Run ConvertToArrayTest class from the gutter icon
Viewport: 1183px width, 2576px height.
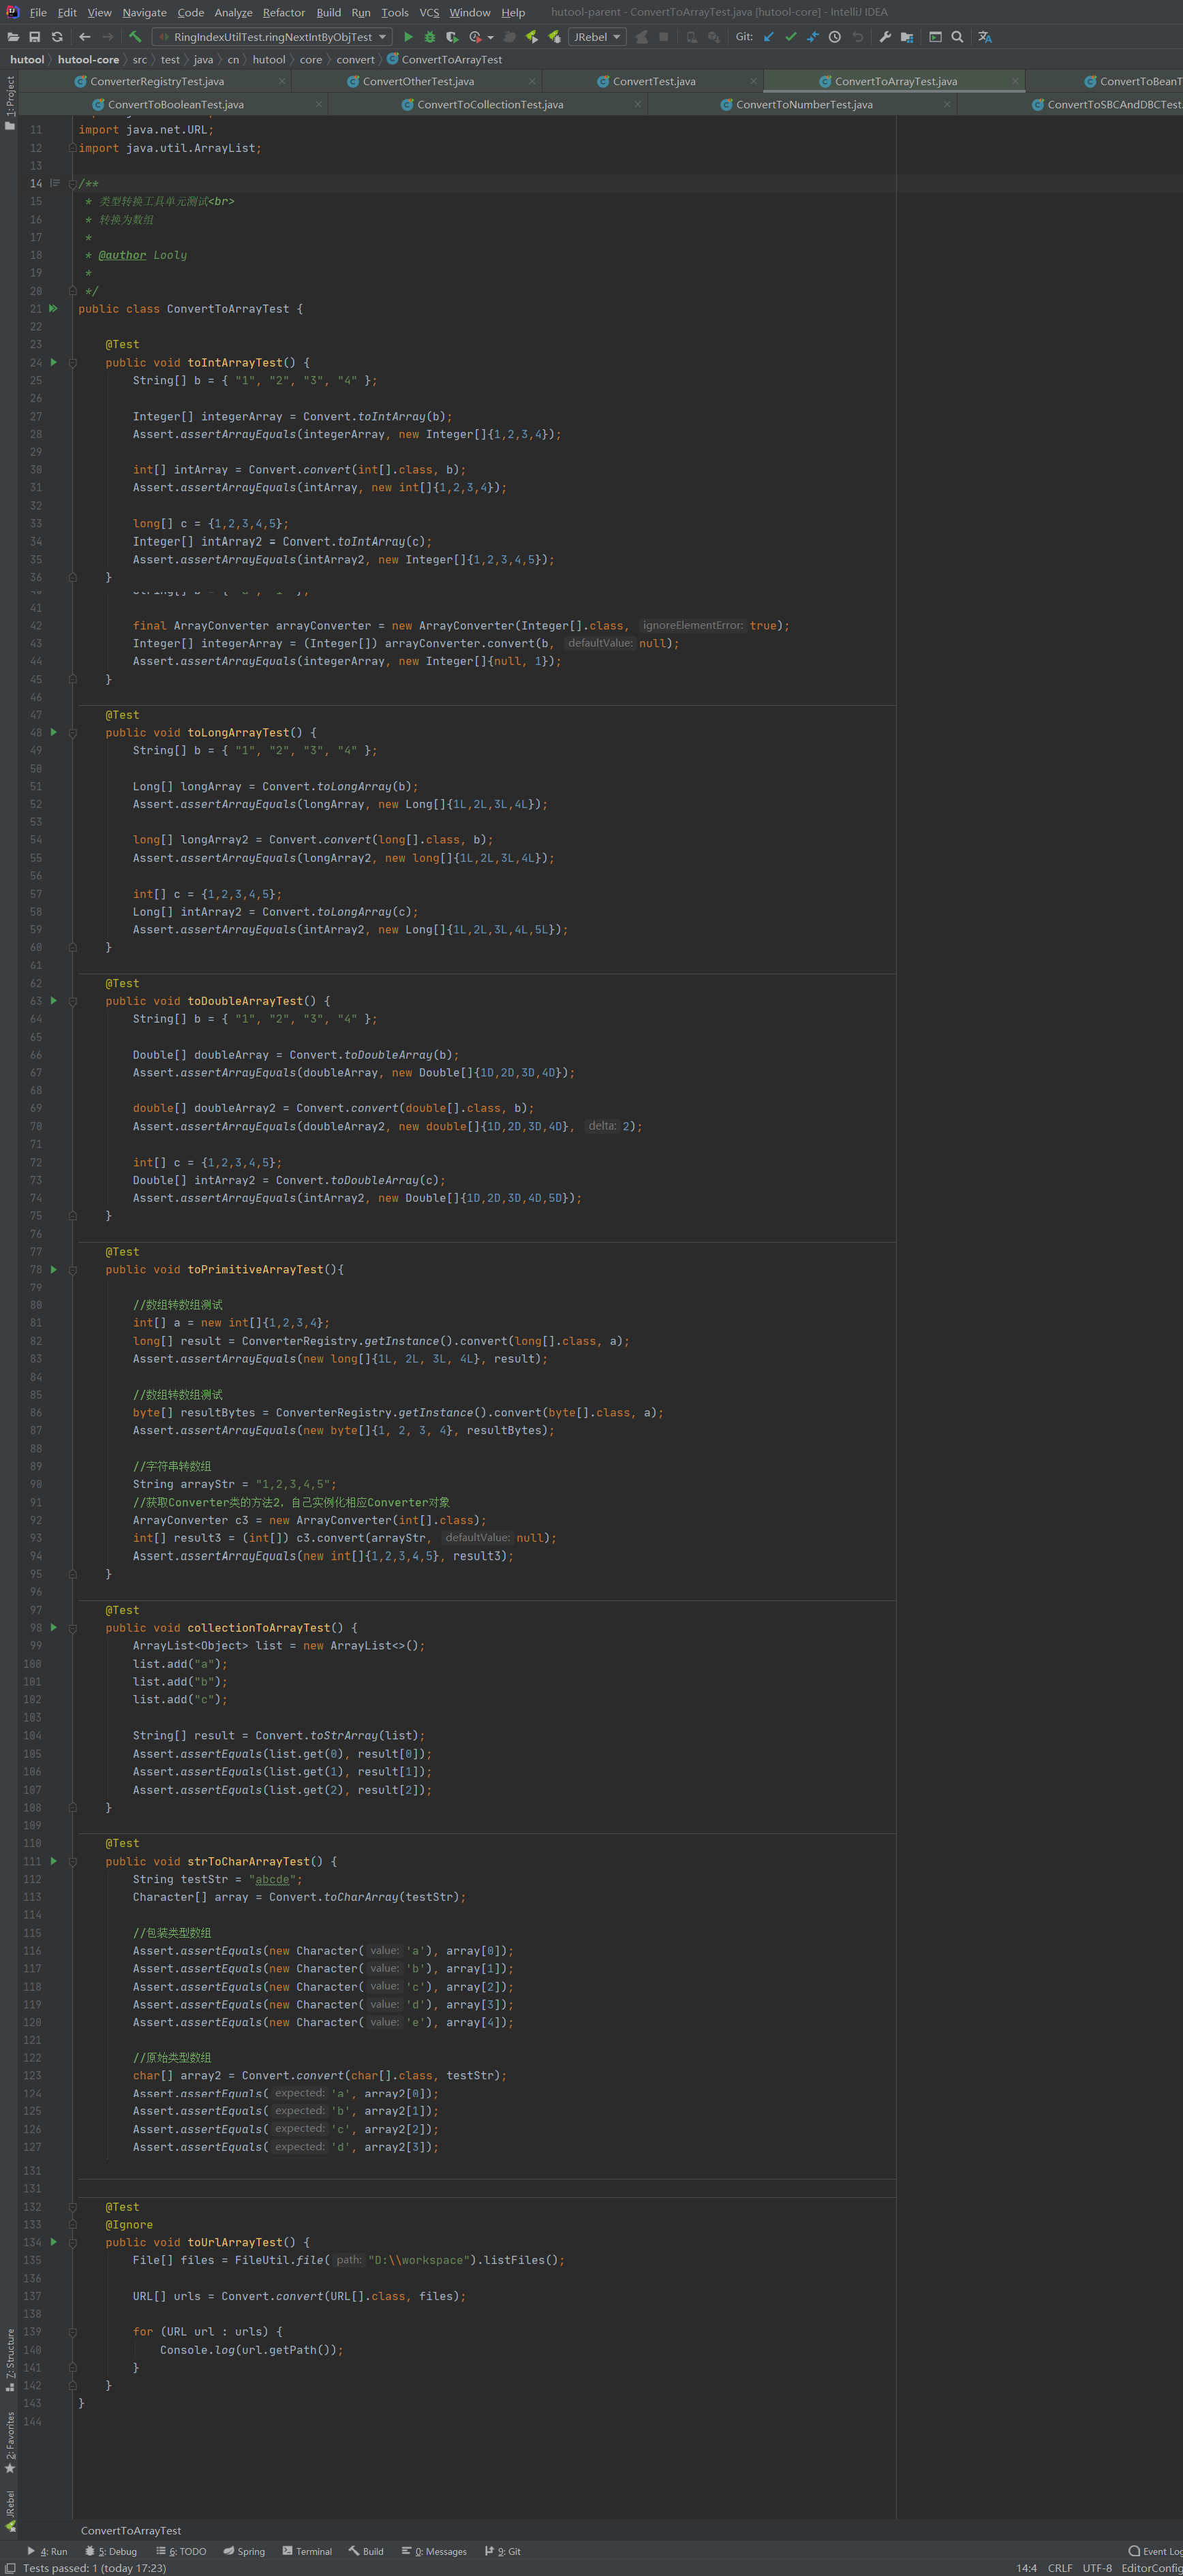53,309
